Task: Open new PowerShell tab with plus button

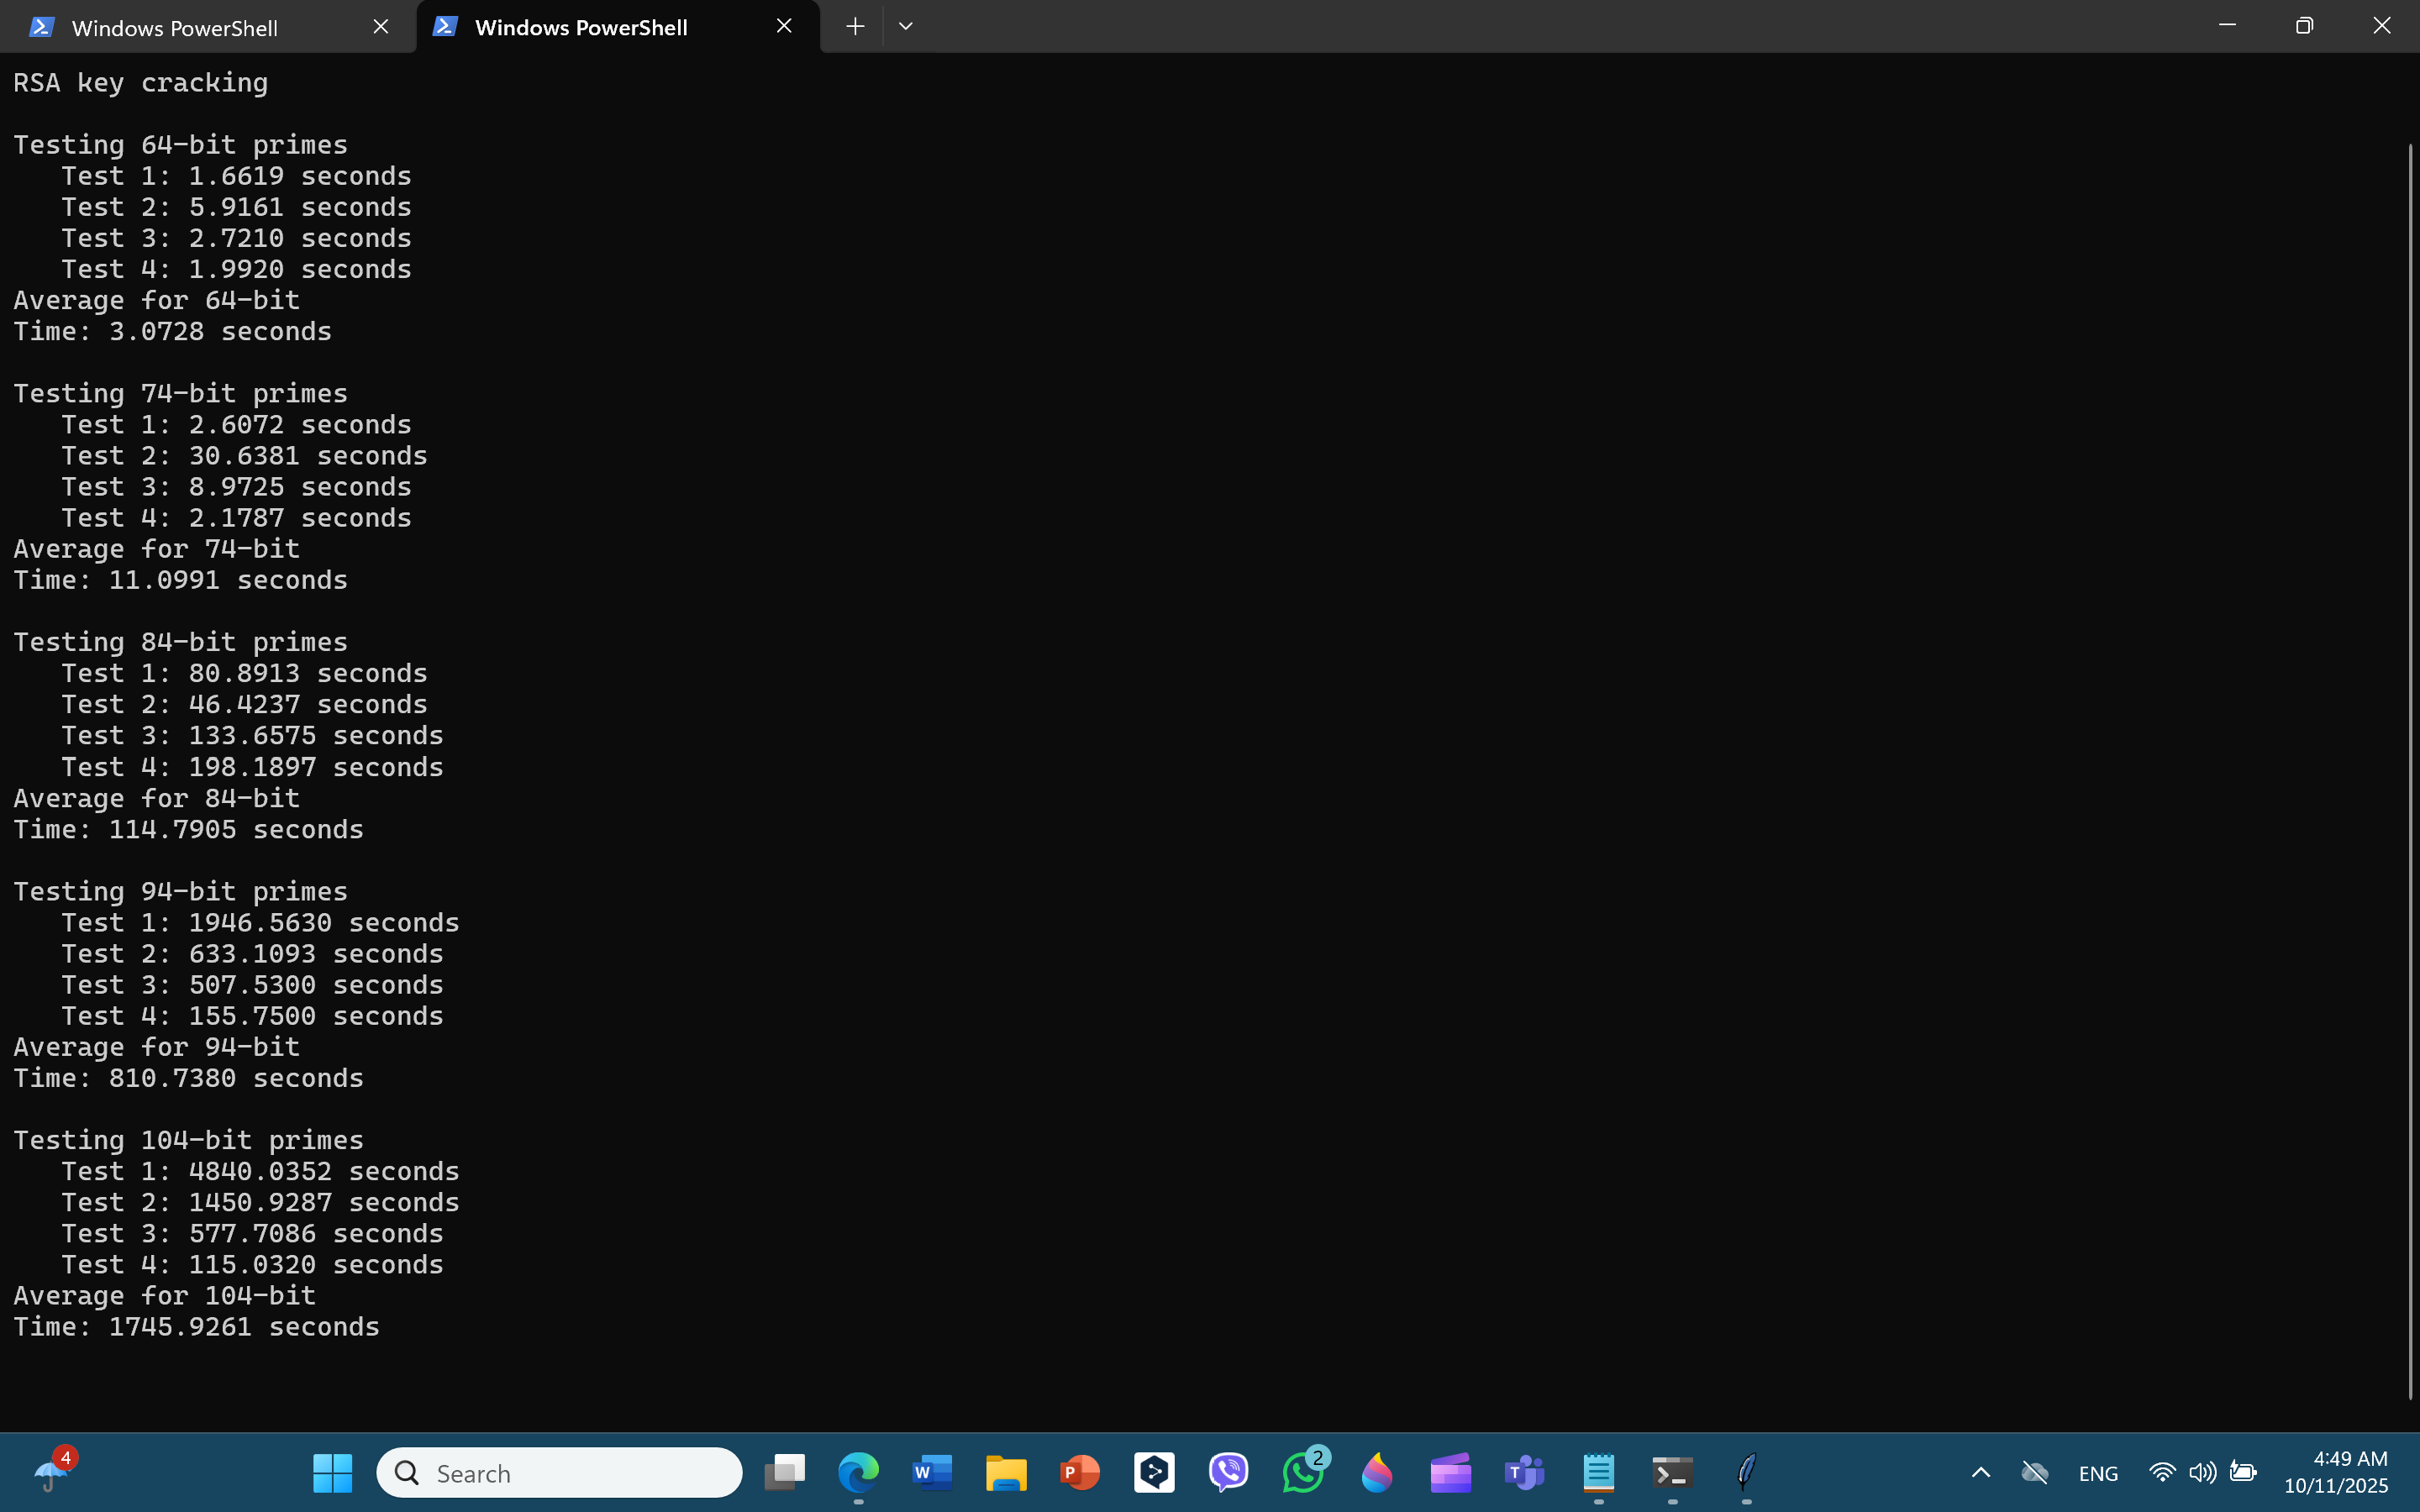Action: pos(854,27)
